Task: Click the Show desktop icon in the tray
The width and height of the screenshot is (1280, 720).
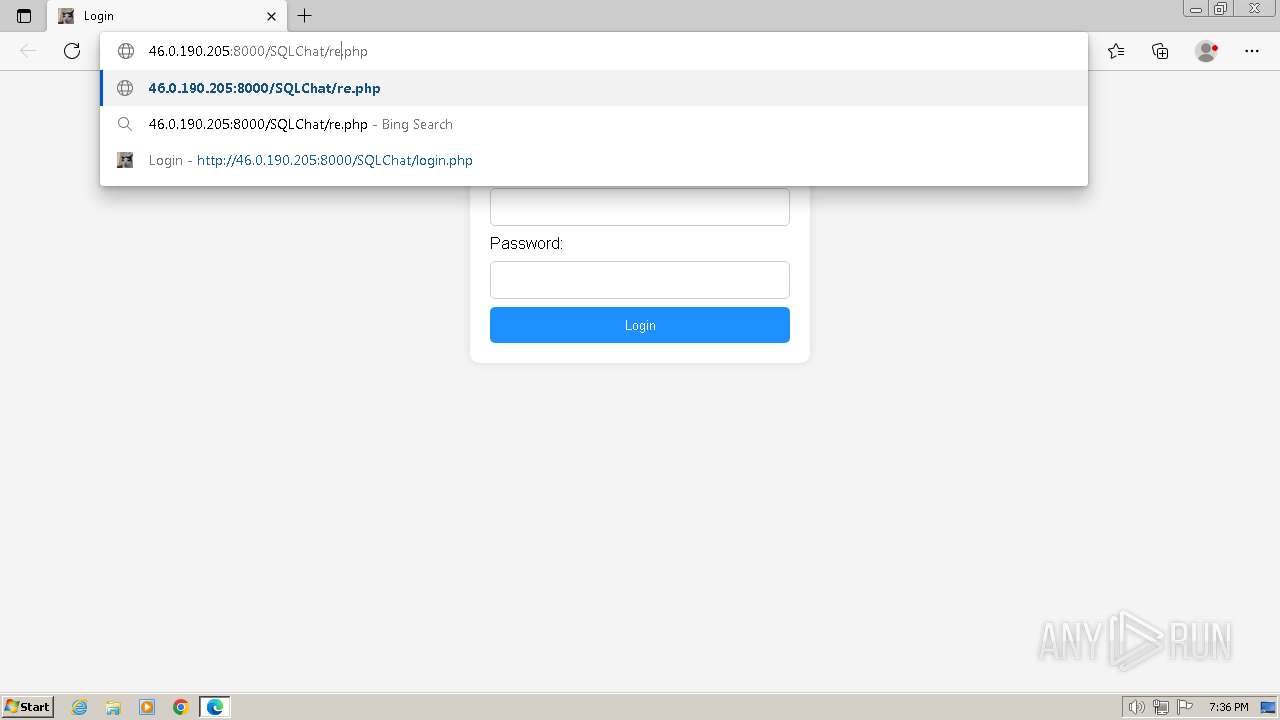Action: [x=1268, y=707]
